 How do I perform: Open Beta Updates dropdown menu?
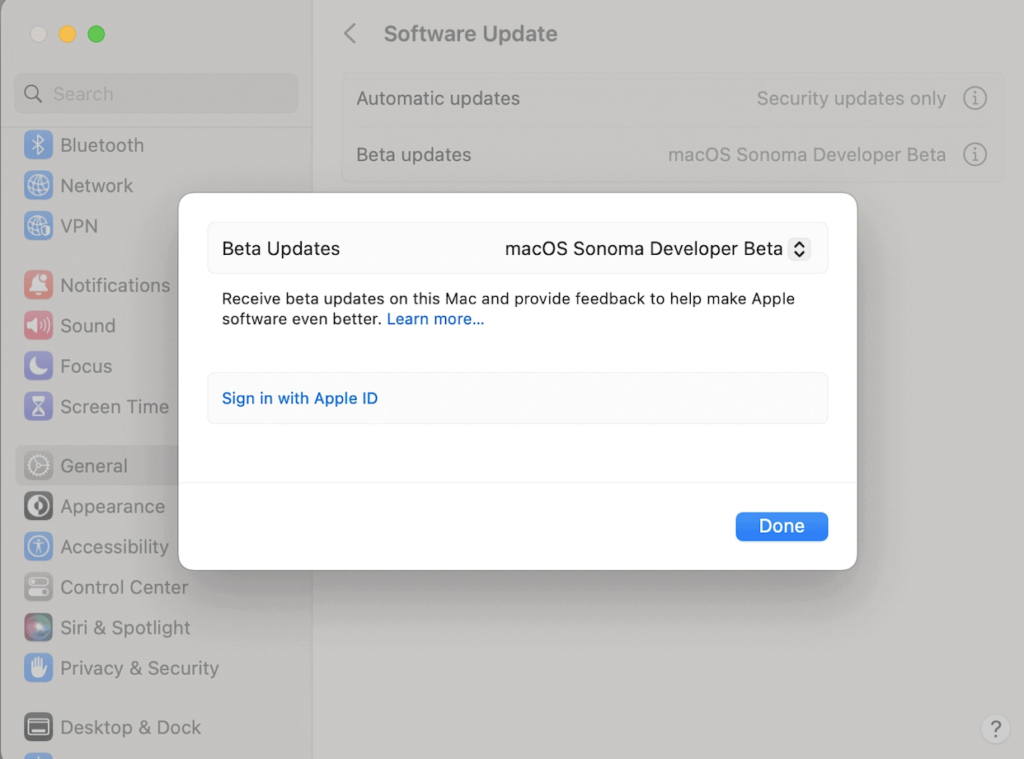click(798, 249)
